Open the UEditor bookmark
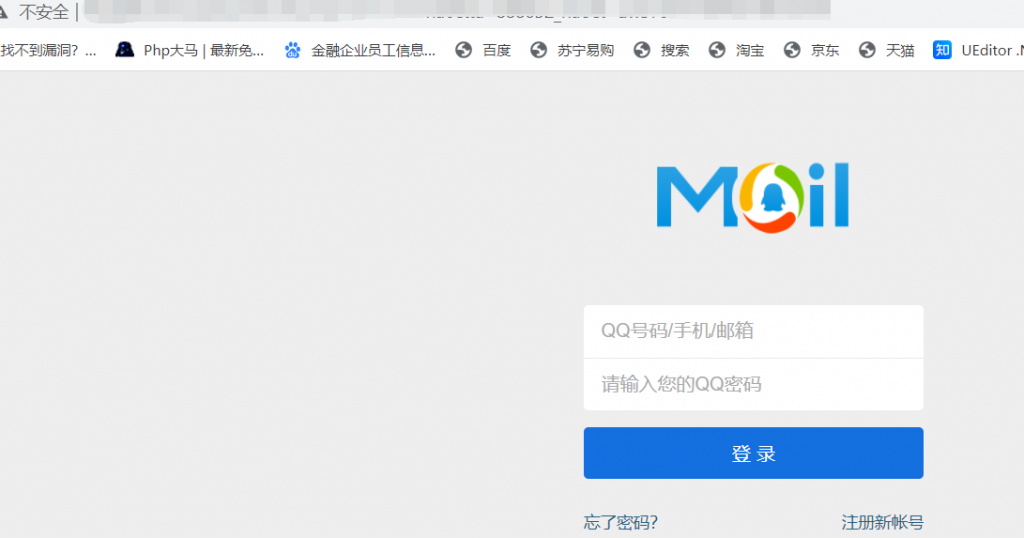The height and width of the screenshot is (538, 1024). [978, 50]
